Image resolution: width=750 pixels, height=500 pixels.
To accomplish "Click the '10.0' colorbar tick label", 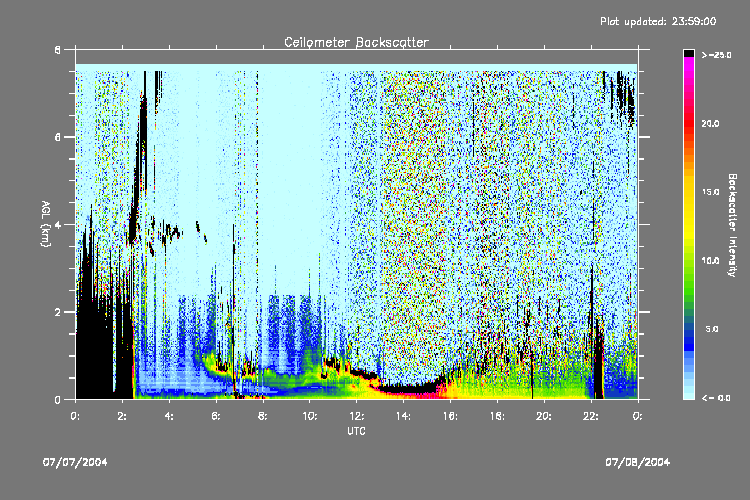I will [x=710, y=261].
